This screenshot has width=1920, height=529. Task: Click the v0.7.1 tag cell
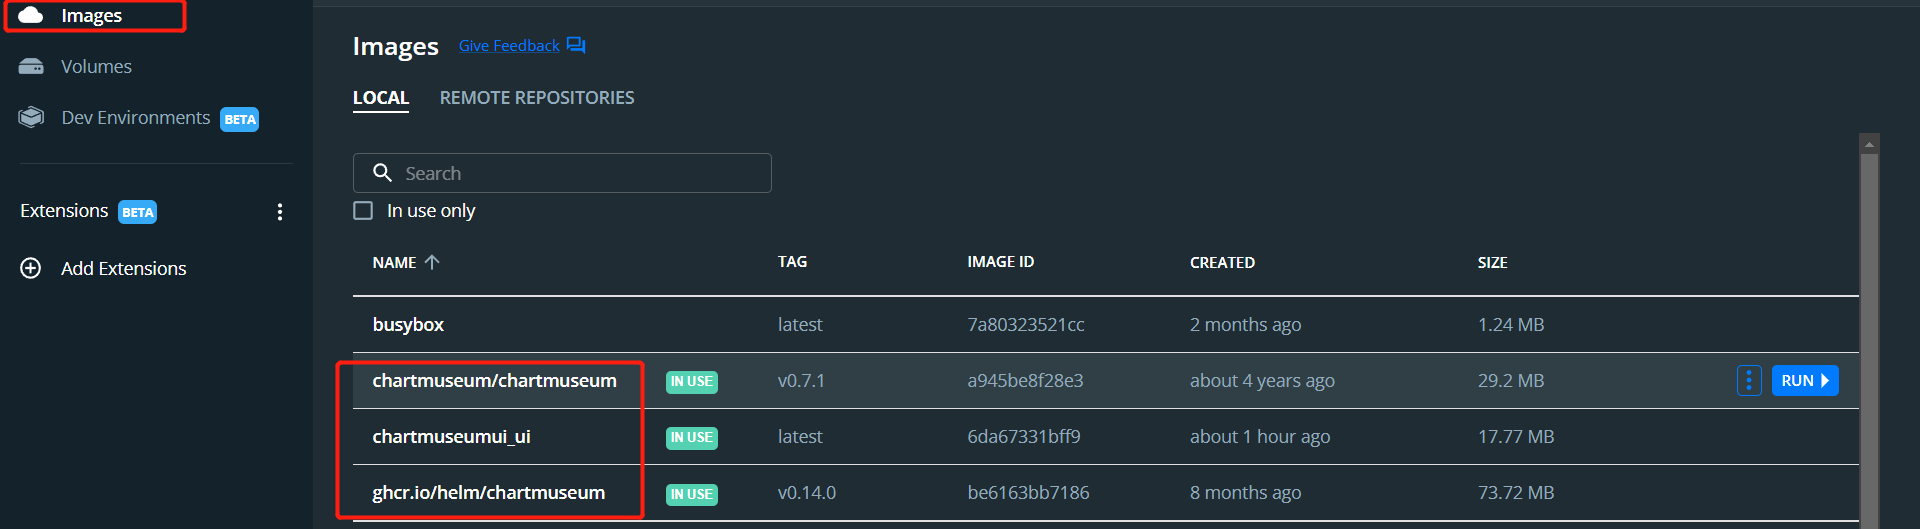(x=801, y=381)
